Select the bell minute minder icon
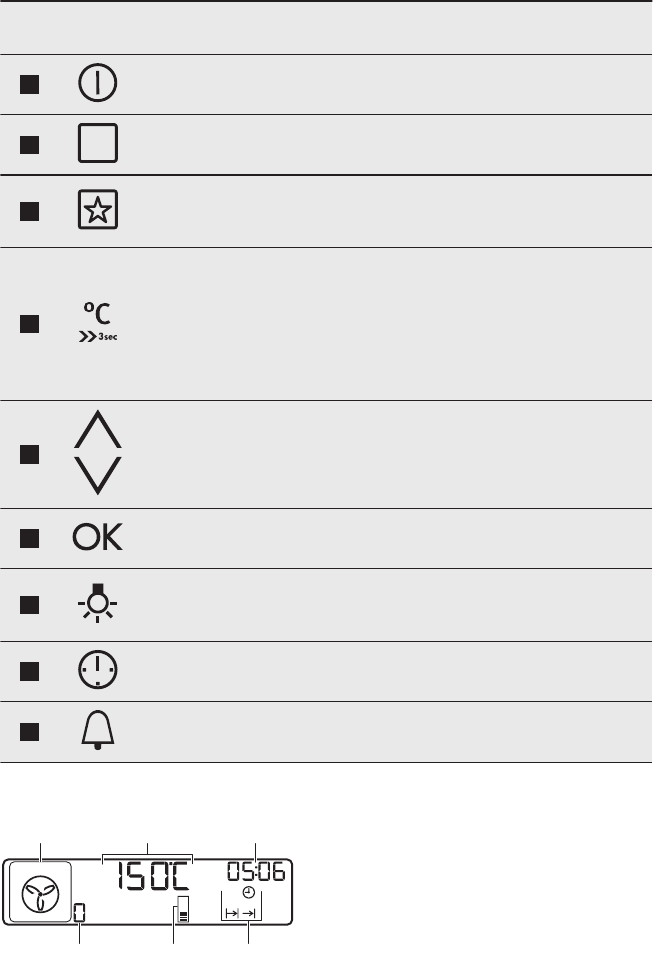The height and width of the screenshot is (964, 653). click(96, 732)
